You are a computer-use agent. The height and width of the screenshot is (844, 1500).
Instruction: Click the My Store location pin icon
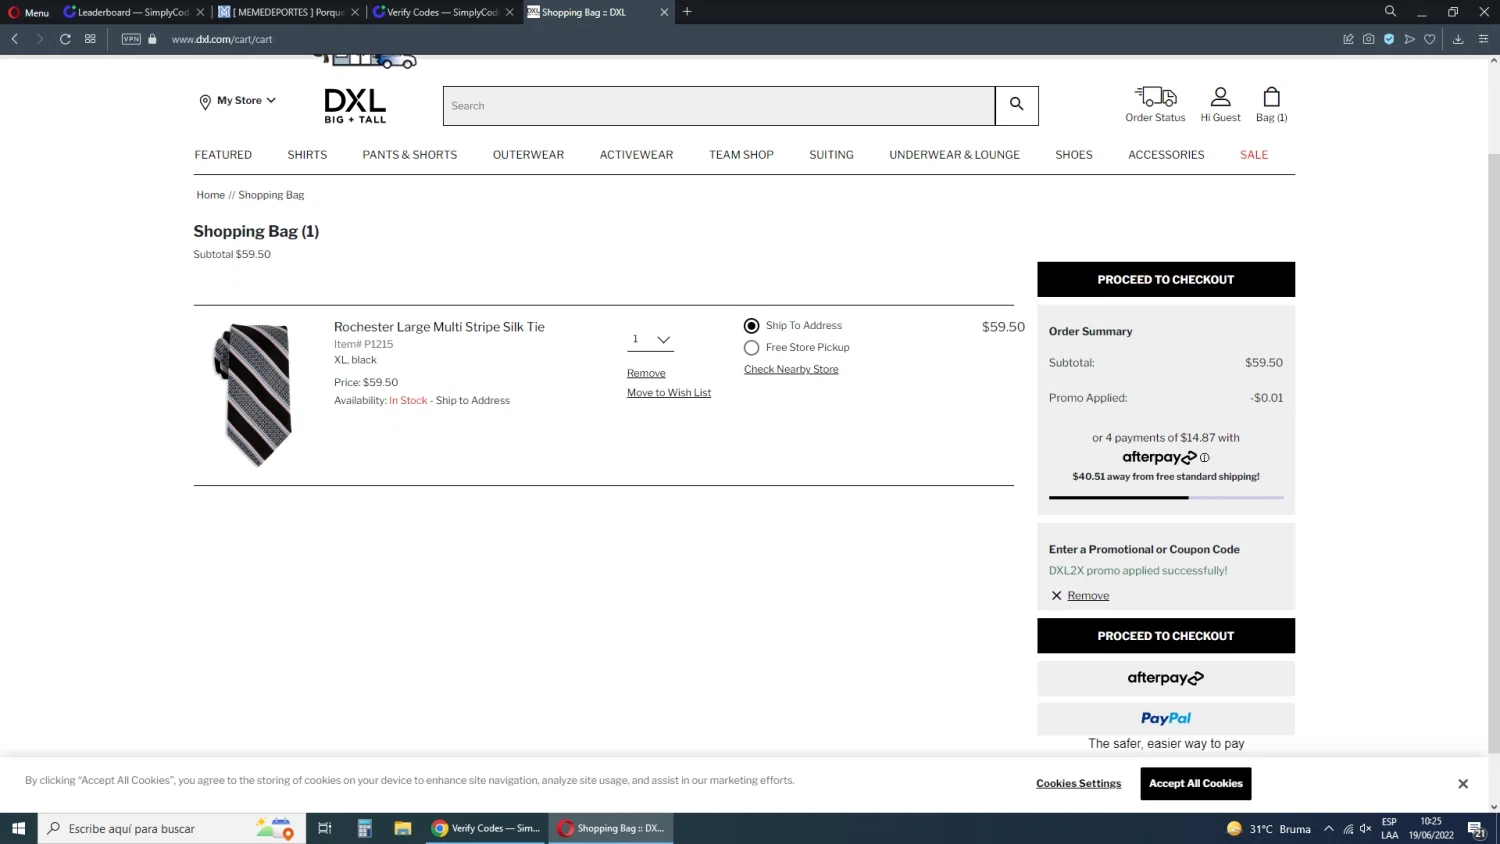(x=205, y=102)
